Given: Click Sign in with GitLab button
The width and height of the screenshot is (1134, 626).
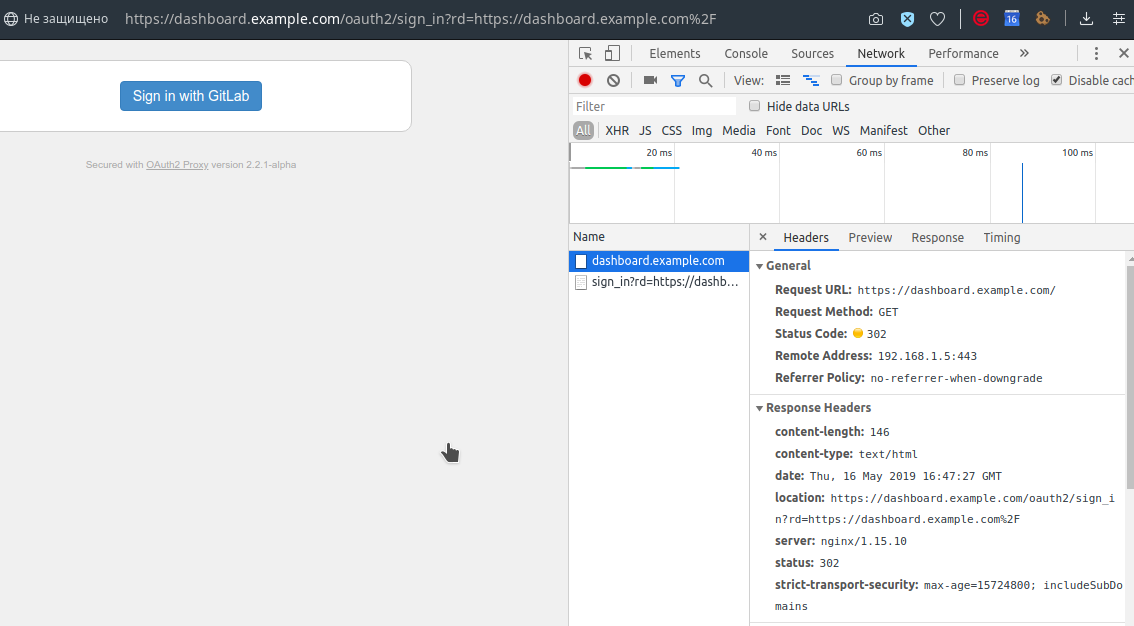Looking at the screenshot, I should click(x=191, y=96).
